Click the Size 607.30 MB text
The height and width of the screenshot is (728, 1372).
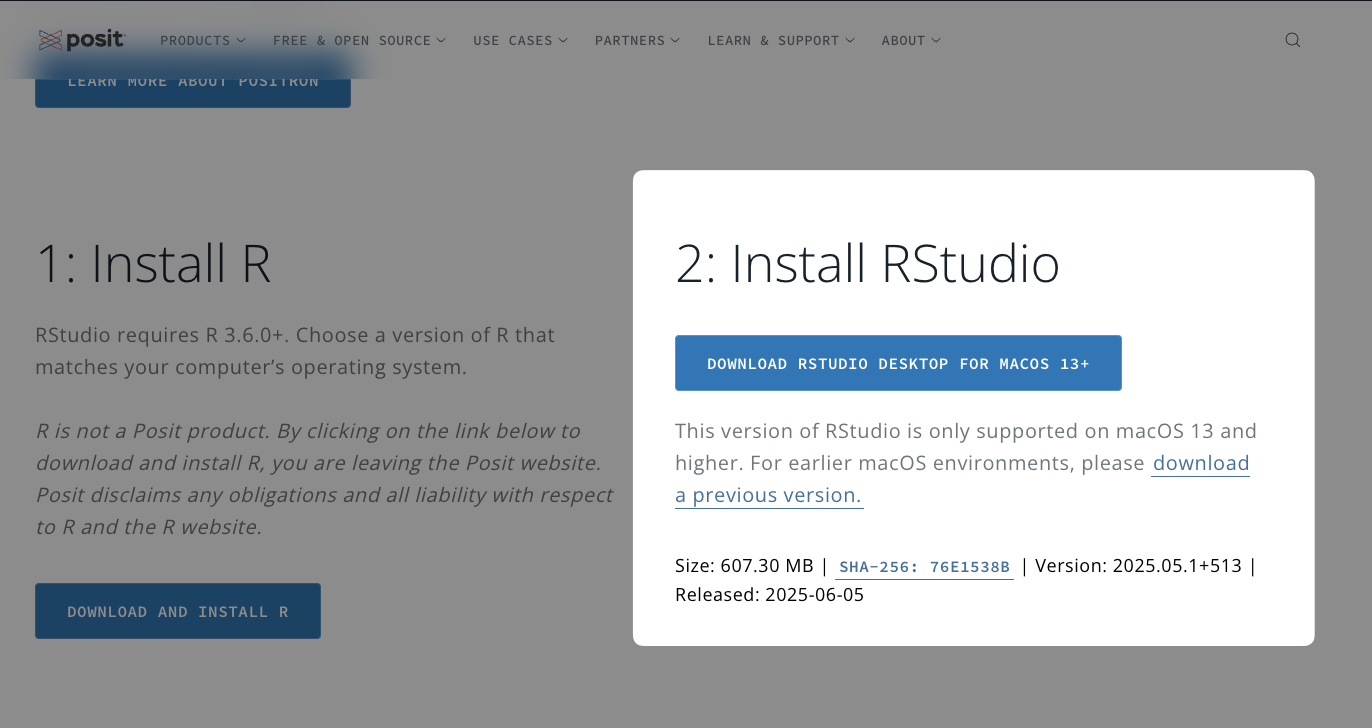coord(744,566)
